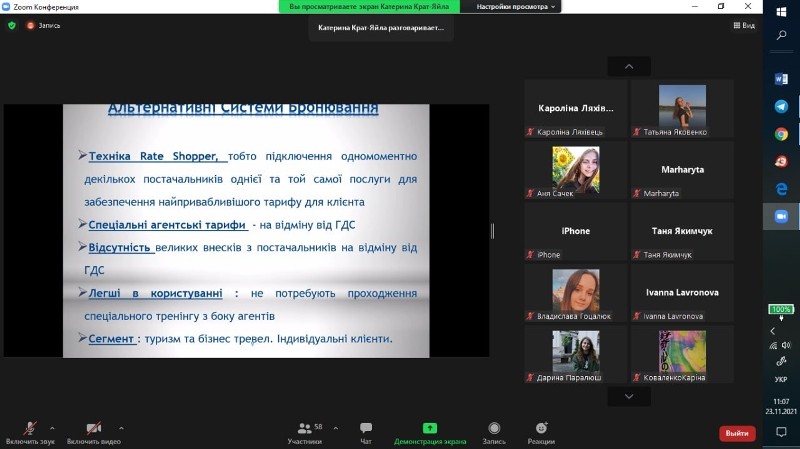Open the Чат chat panel
This screenshot has height=449, width=800.
click(366, 433)
